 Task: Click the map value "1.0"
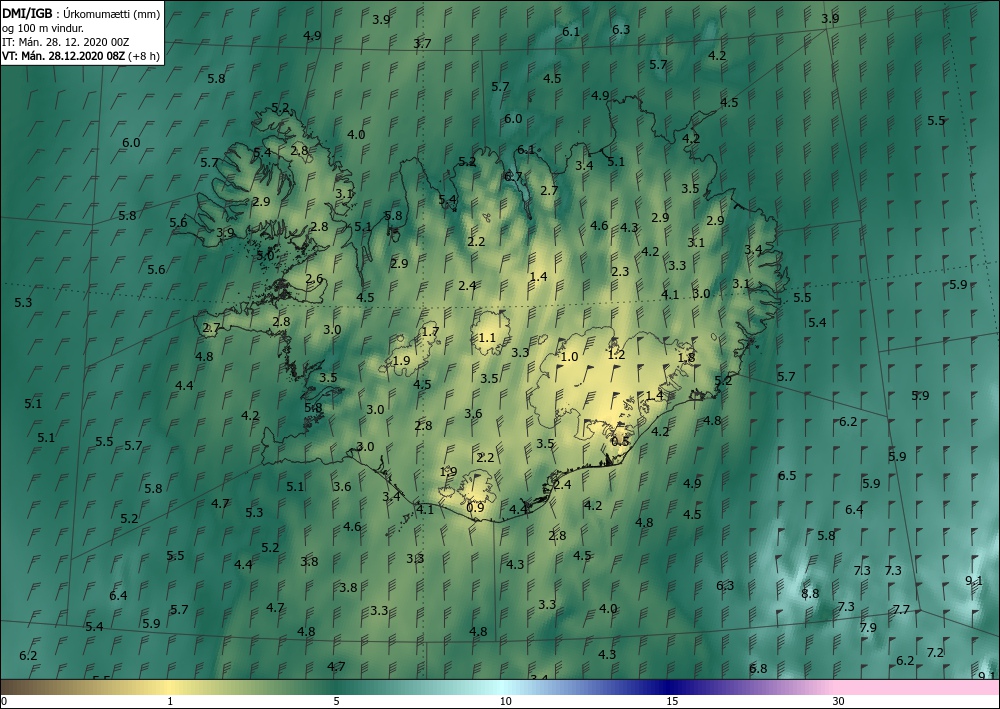tap(569, 357)
